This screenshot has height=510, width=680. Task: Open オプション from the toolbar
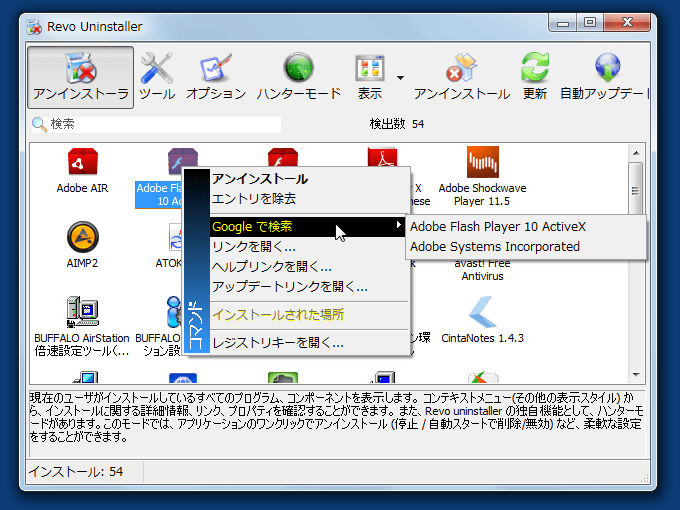(216, 77)
